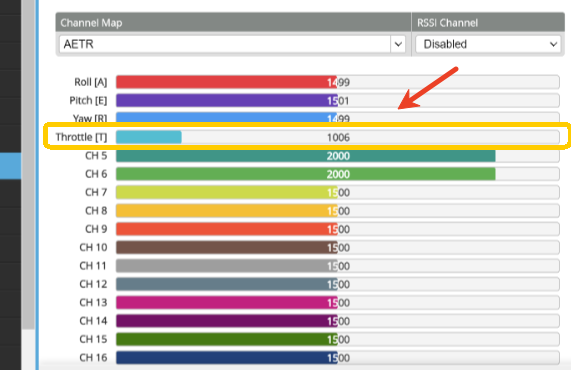
Task: Click the Roll [A] red channel bar
Action: click(338, 82)
